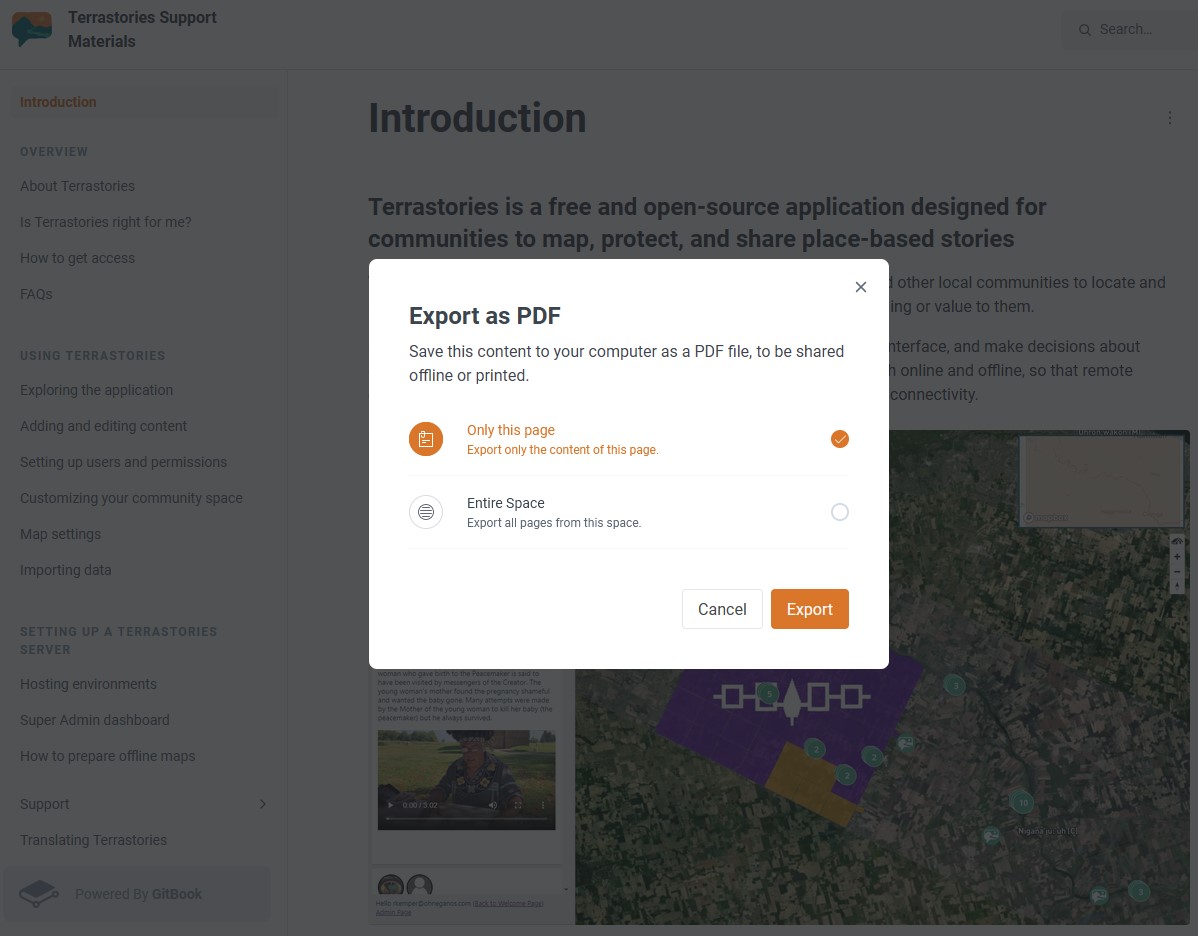
Task: Open the page options three-dot menu
Action: [1170, 118]
